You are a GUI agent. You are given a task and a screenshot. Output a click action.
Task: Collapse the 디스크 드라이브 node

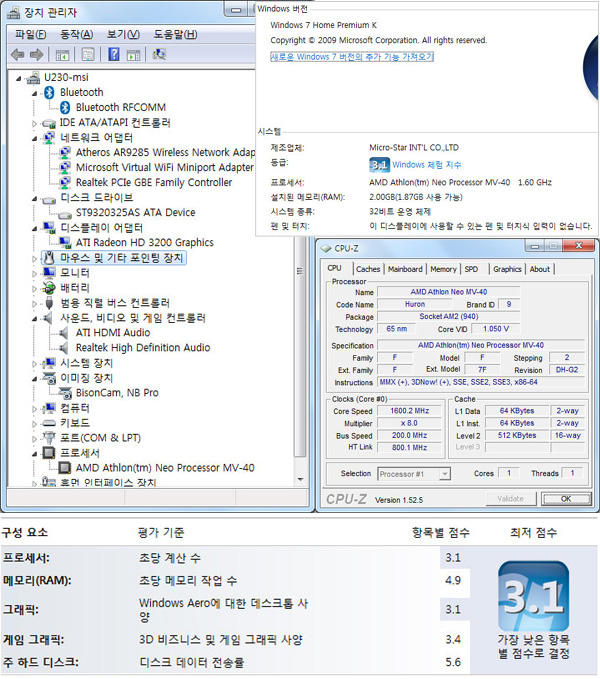coord(35,198)
